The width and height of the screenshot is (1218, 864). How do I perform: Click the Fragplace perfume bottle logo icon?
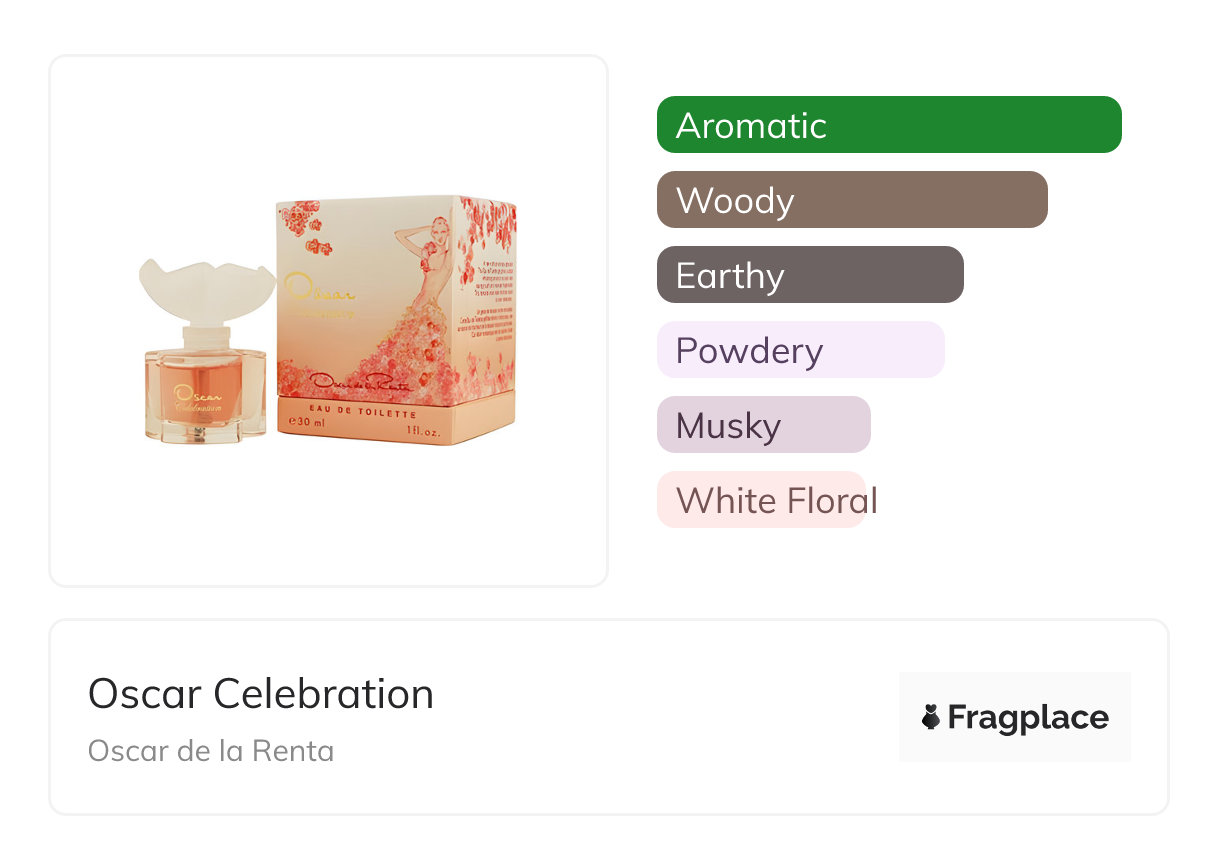point(931,717)
